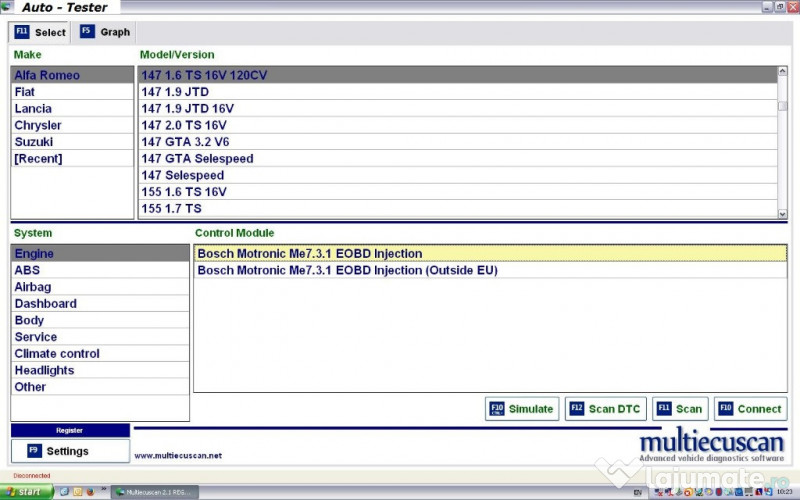
Task: Select the Dashboard system
Action: (100, 304)
